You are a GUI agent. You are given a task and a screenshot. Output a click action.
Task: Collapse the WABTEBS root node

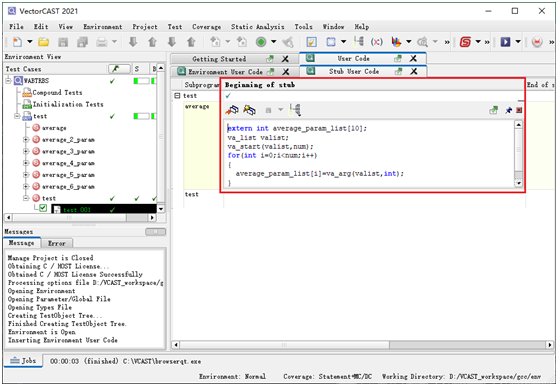(x=9, y=81)
